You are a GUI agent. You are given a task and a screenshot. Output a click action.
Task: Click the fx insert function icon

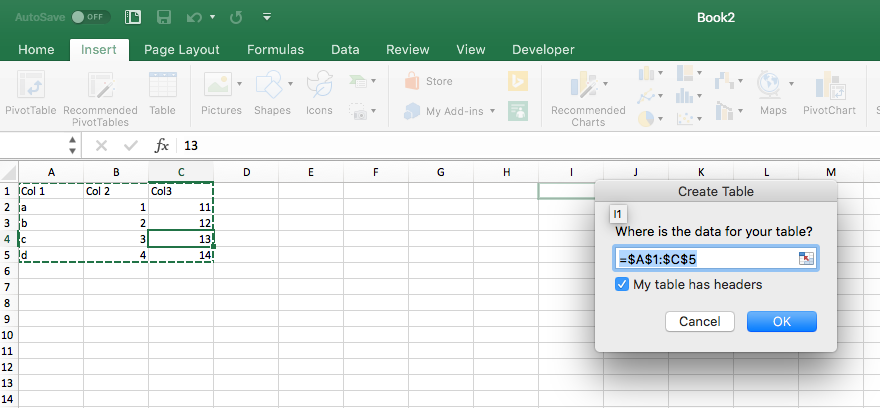(162, 146)
